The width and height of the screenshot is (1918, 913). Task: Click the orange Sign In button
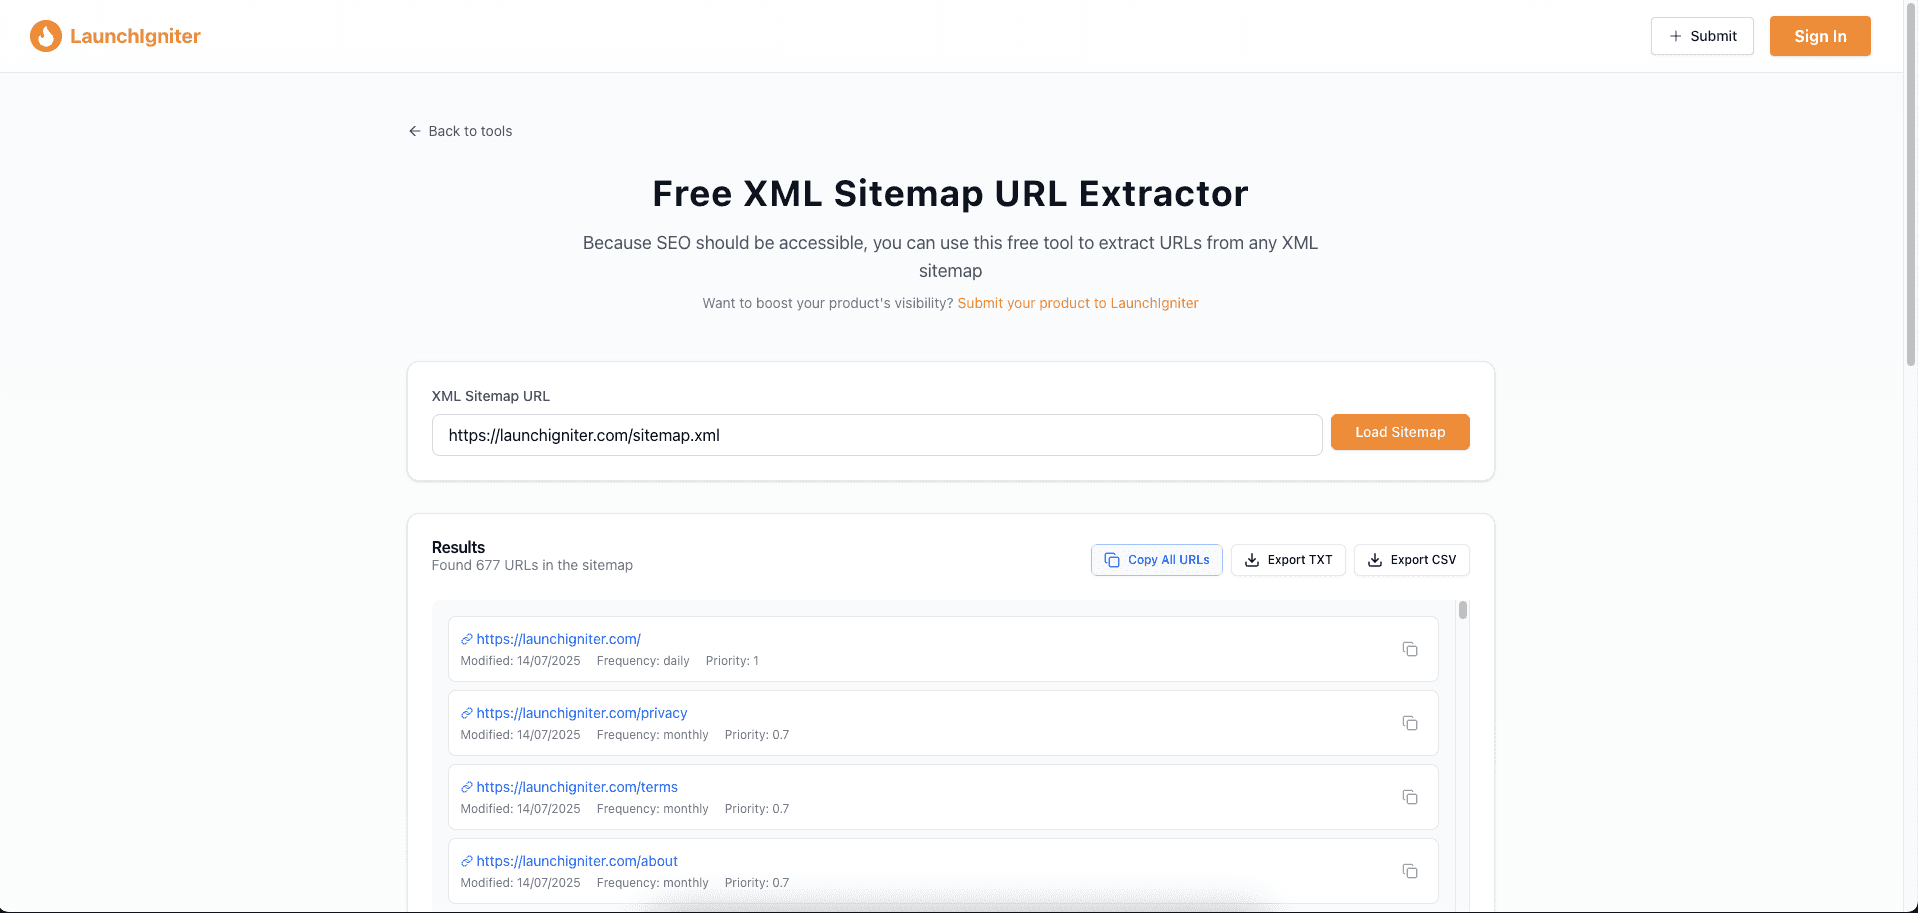click(1820, 36)
